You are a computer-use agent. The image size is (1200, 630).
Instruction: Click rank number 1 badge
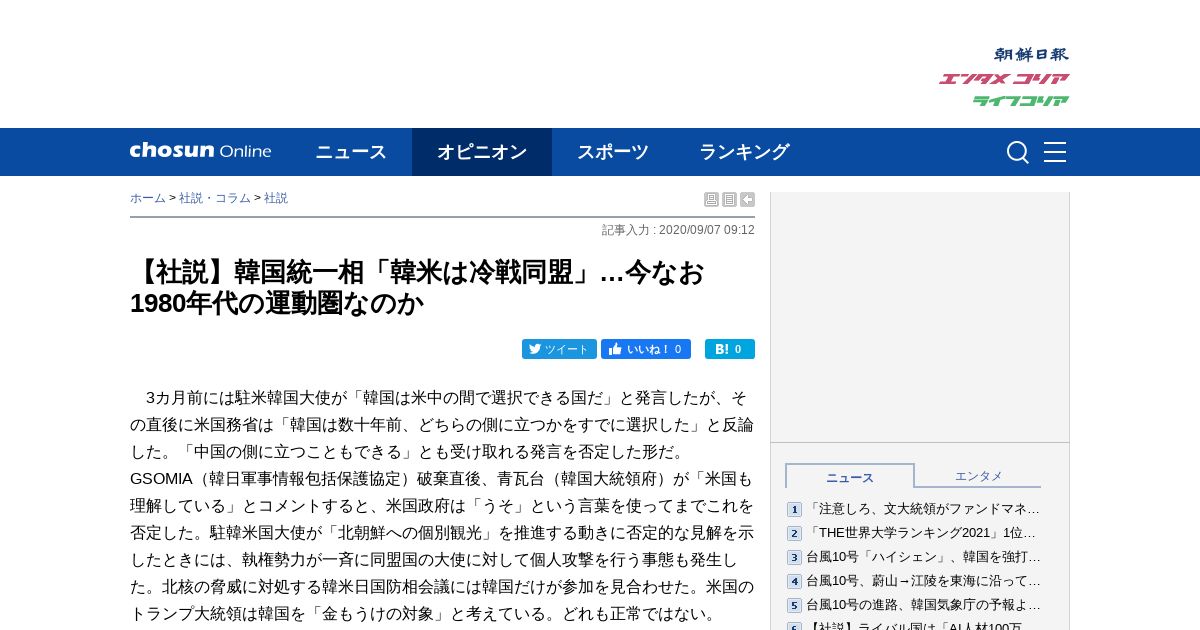794,510
